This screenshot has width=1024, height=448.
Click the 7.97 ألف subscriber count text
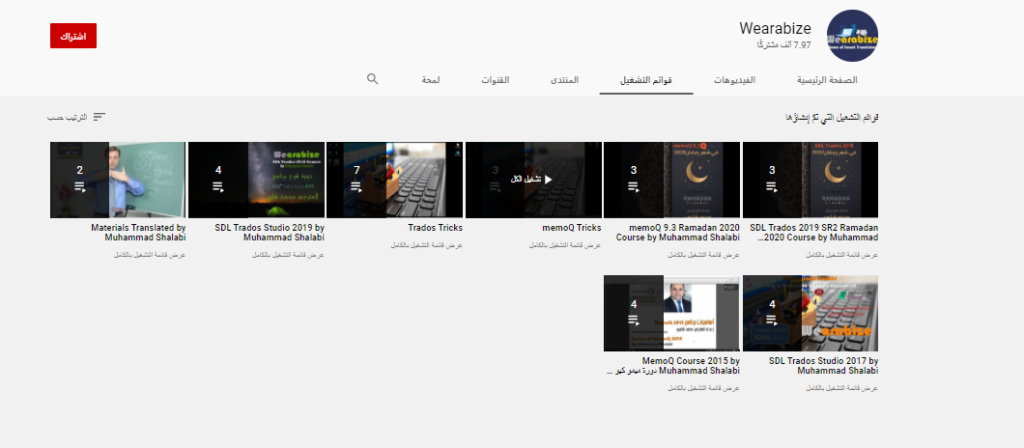(784, 45)
